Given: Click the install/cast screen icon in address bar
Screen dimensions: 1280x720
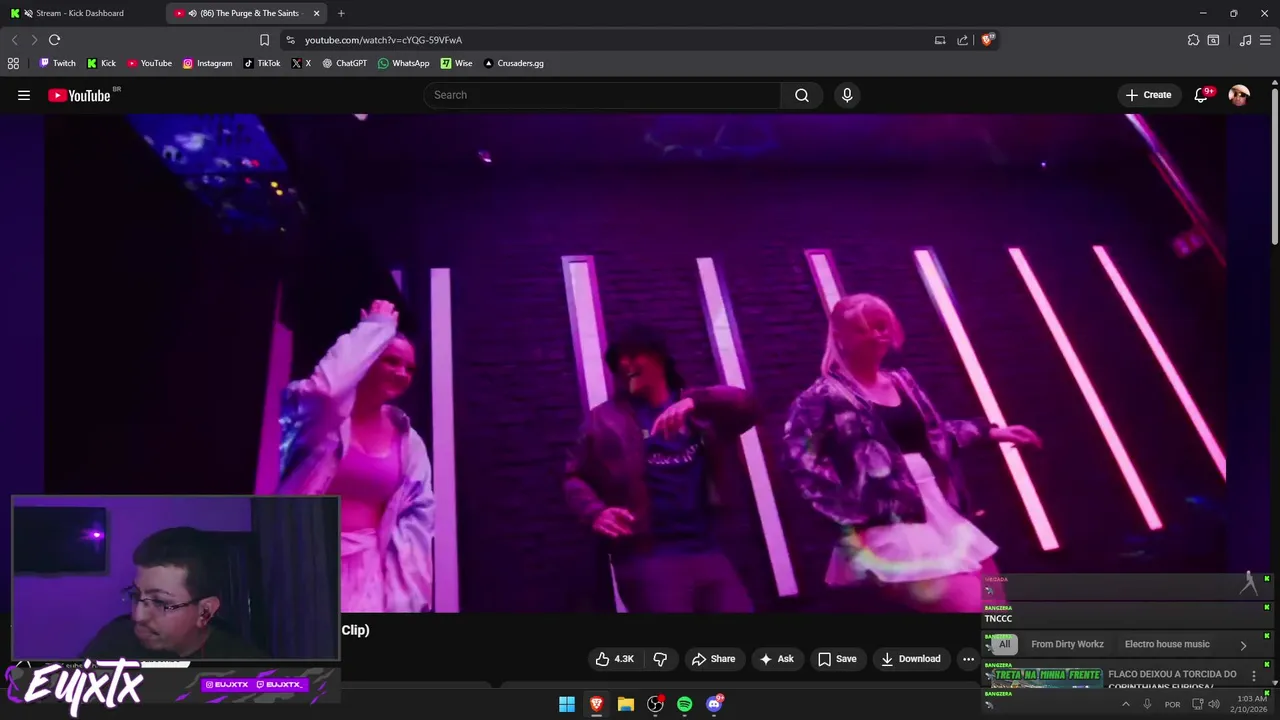Looking at the screenshot, I should [940, 40].
